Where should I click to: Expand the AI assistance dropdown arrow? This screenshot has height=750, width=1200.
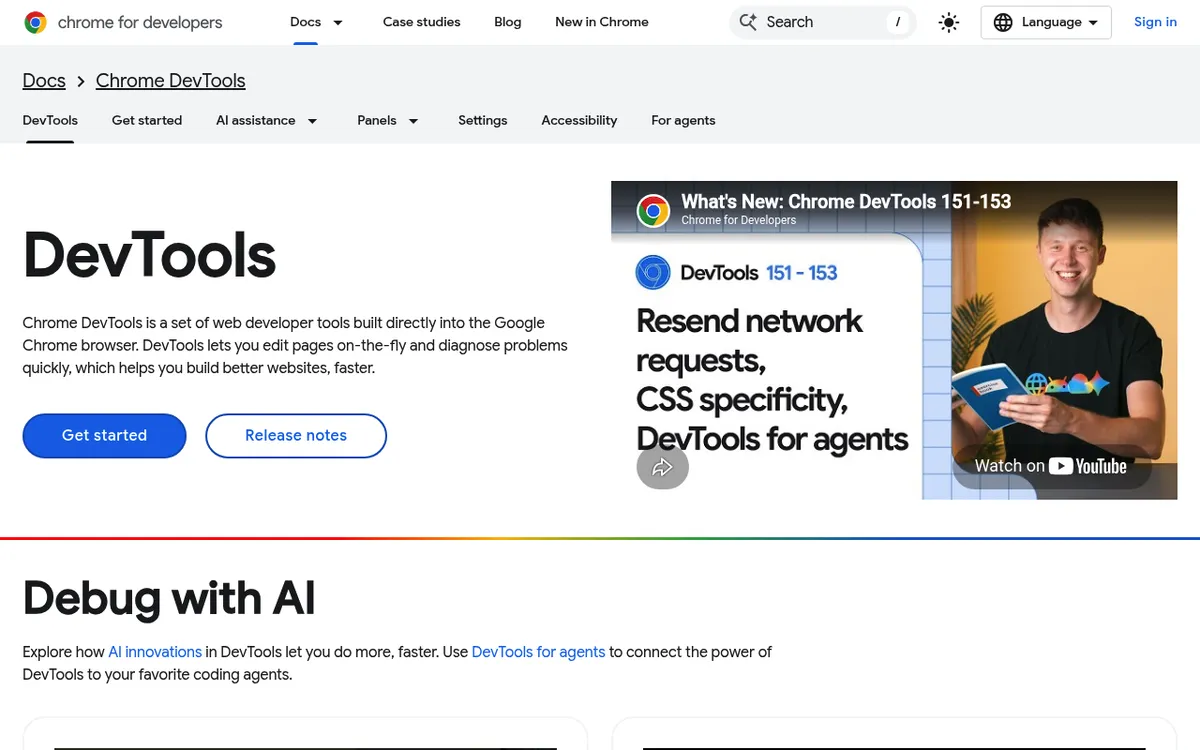[312, 121]
